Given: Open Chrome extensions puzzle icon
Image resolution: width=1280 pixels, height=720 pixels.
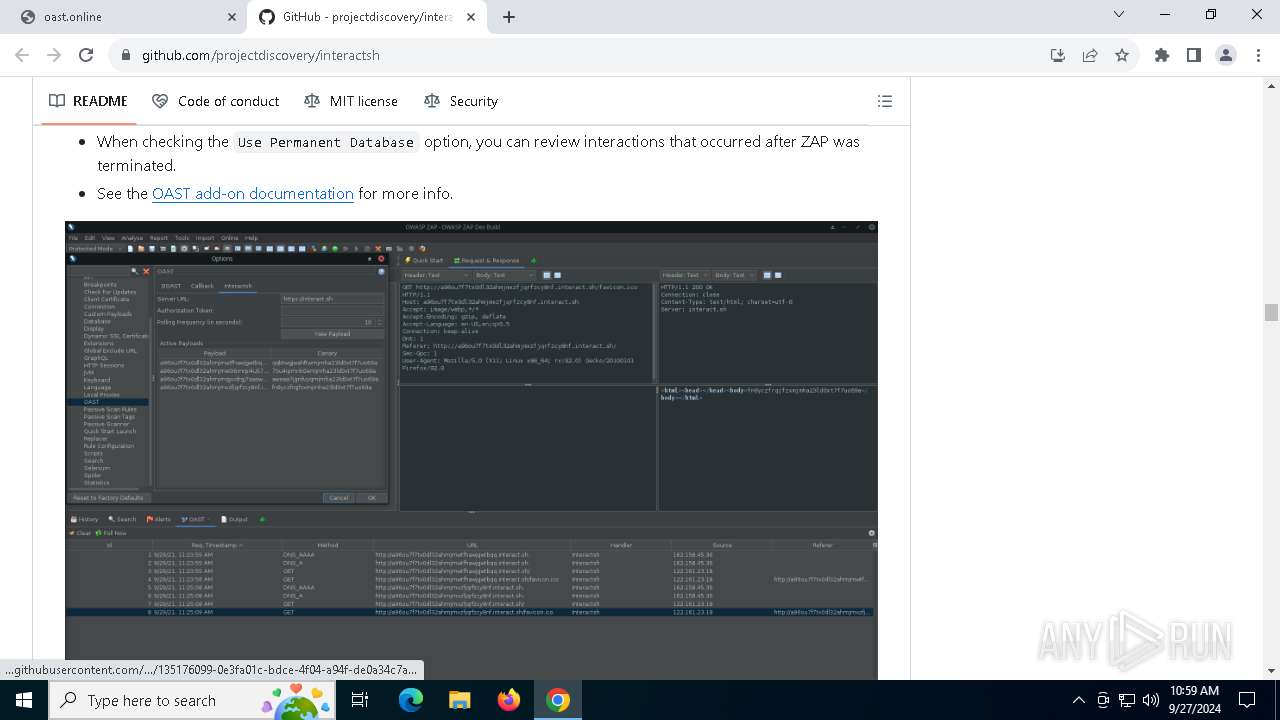Looking at the screenshot, I should click(1162, 55).
